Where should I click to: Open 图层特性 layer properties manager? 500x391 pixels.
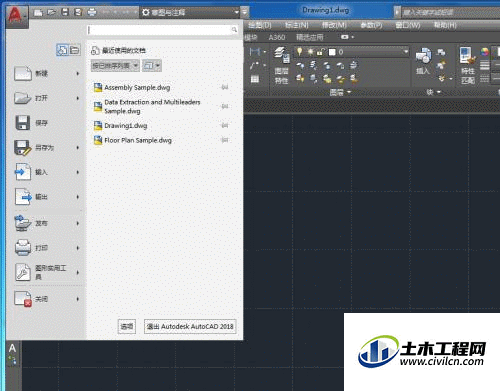pyautogui.click(x=281, y=65)
